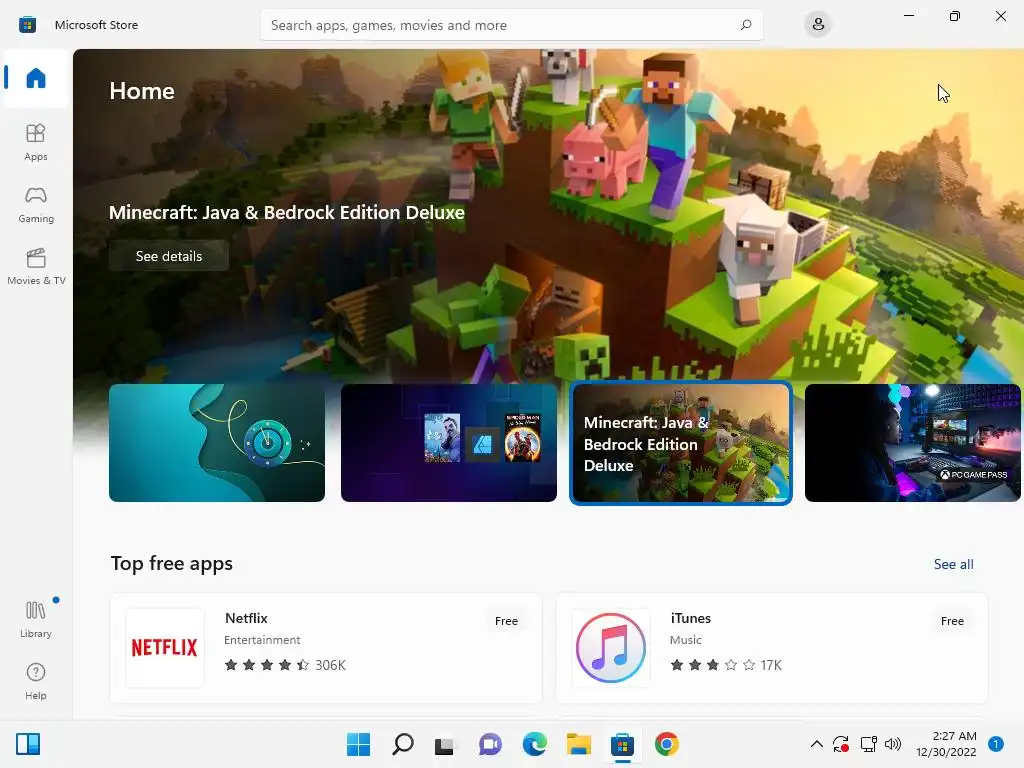
Task: Click the network tray icon
Action: point(869,744)
